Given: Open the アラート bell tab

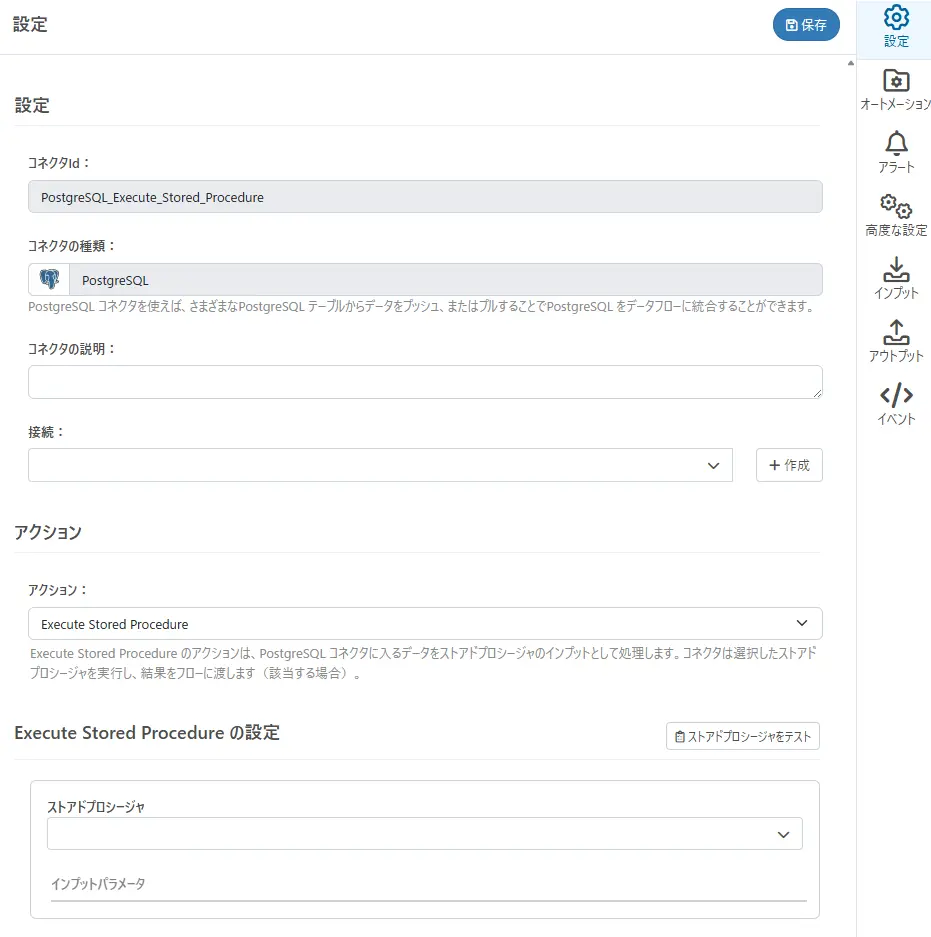Looking at the screenshot, I should (x=896, y=152).
